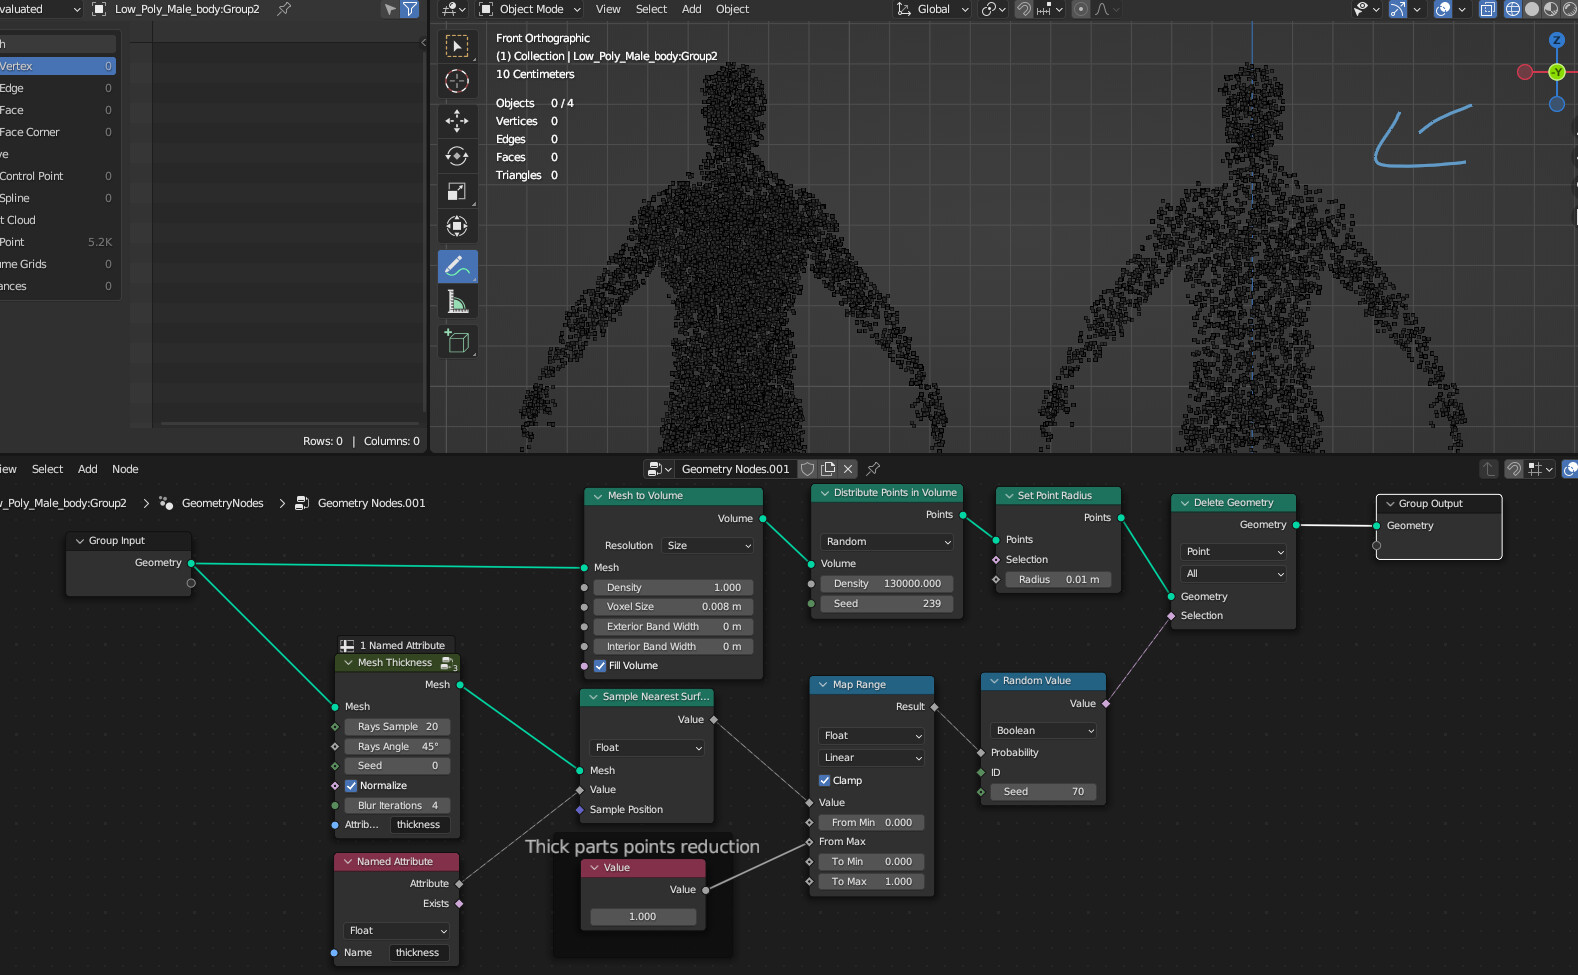
Task: Open Object Mode dropdown
Action: [x=530, y=9]
